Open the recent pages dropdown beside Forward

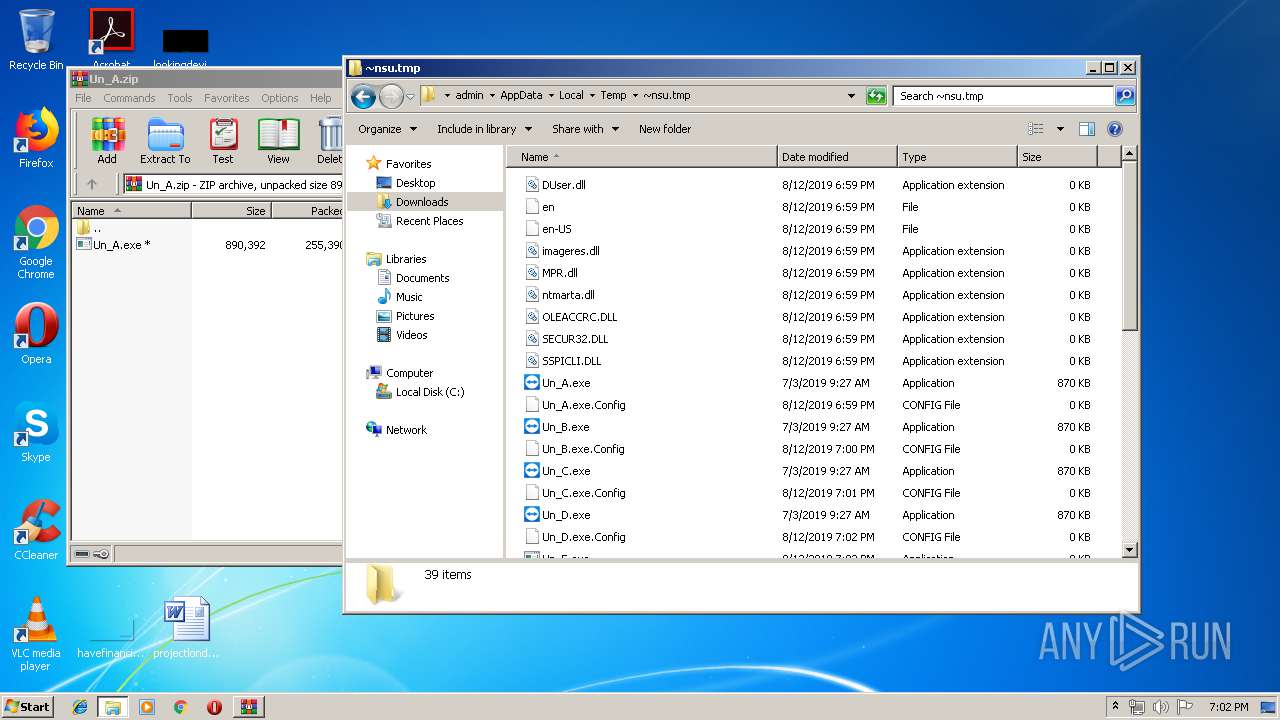click(410, 97)
